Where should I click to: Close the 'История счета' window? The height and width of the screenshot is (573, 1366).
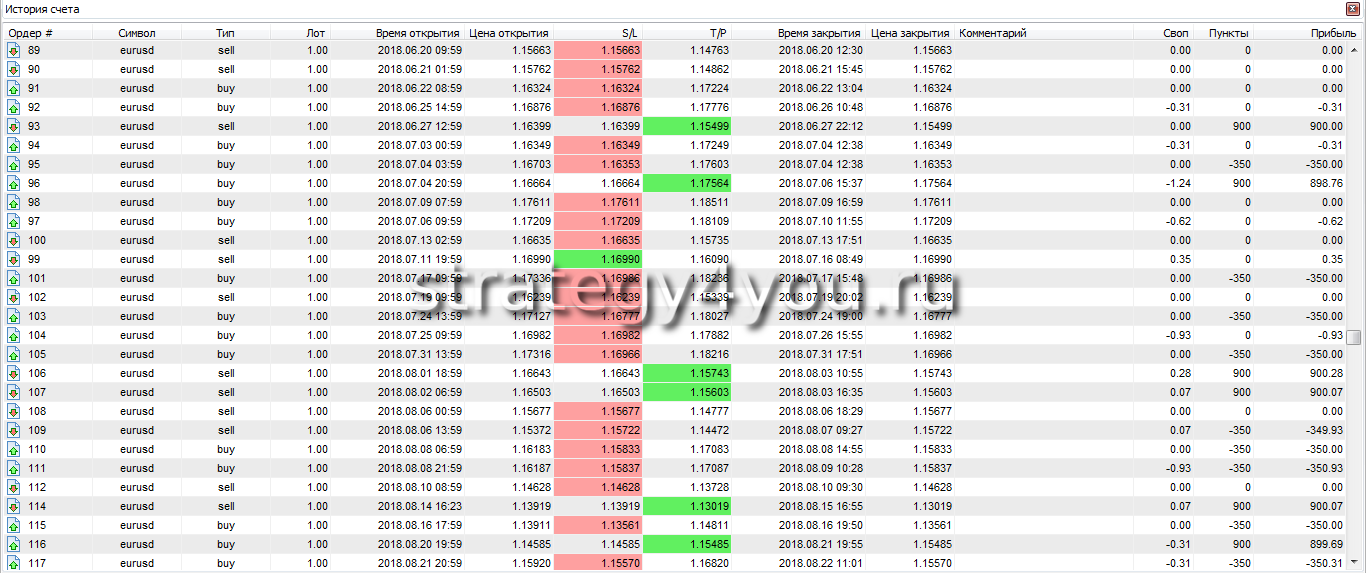pyautogui.click(x=1354, y=9)
